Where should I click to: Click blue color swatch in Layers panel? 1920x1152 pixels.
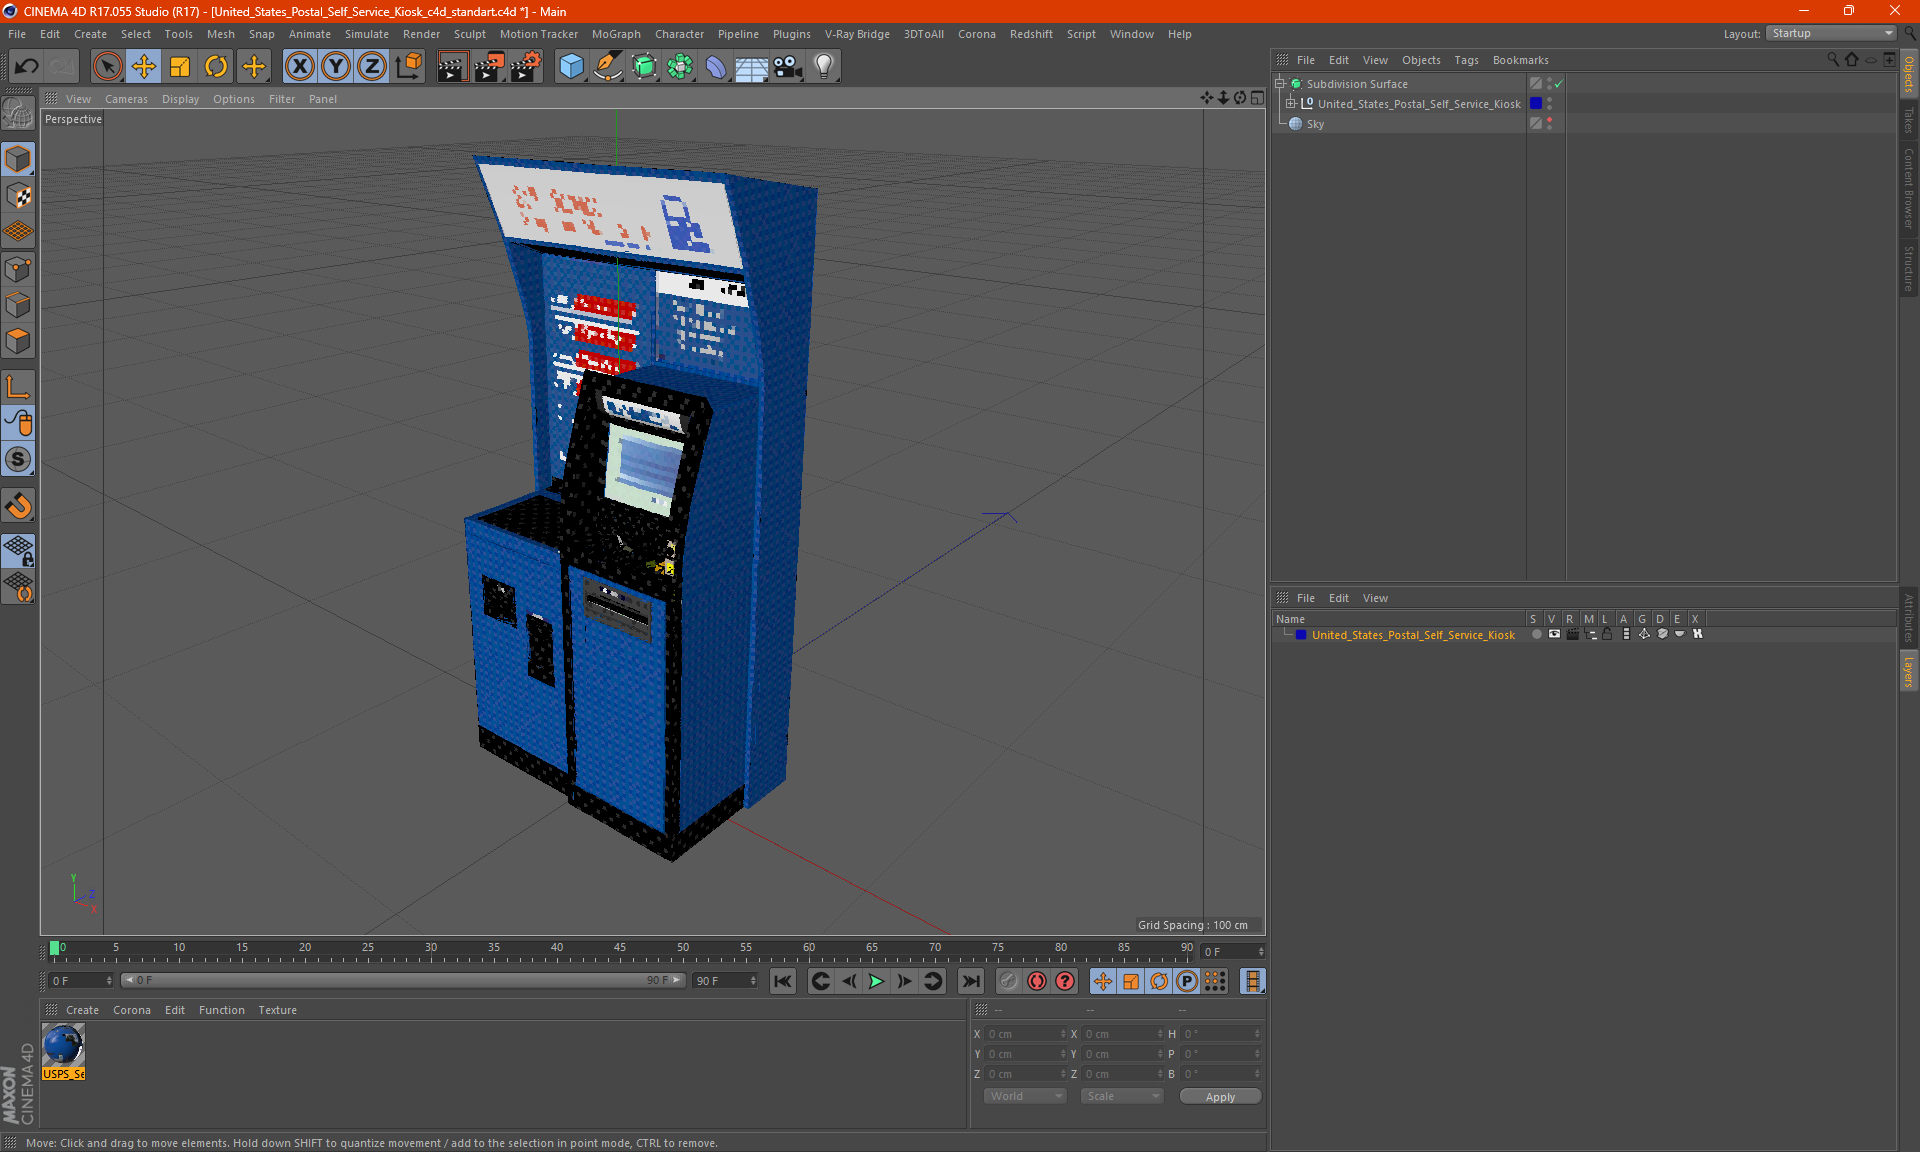click(x=1301, y=634)
